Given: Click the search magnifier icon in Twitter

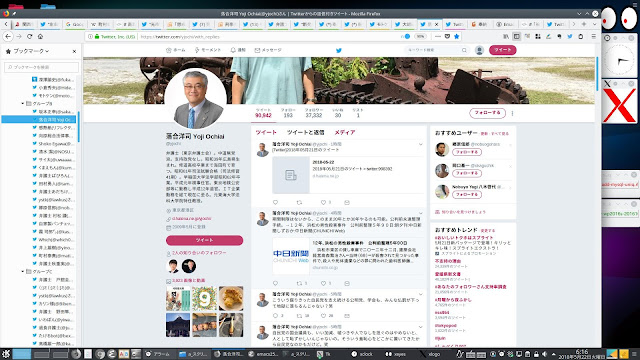Looking at the screenshot, I should click(464, 50).
